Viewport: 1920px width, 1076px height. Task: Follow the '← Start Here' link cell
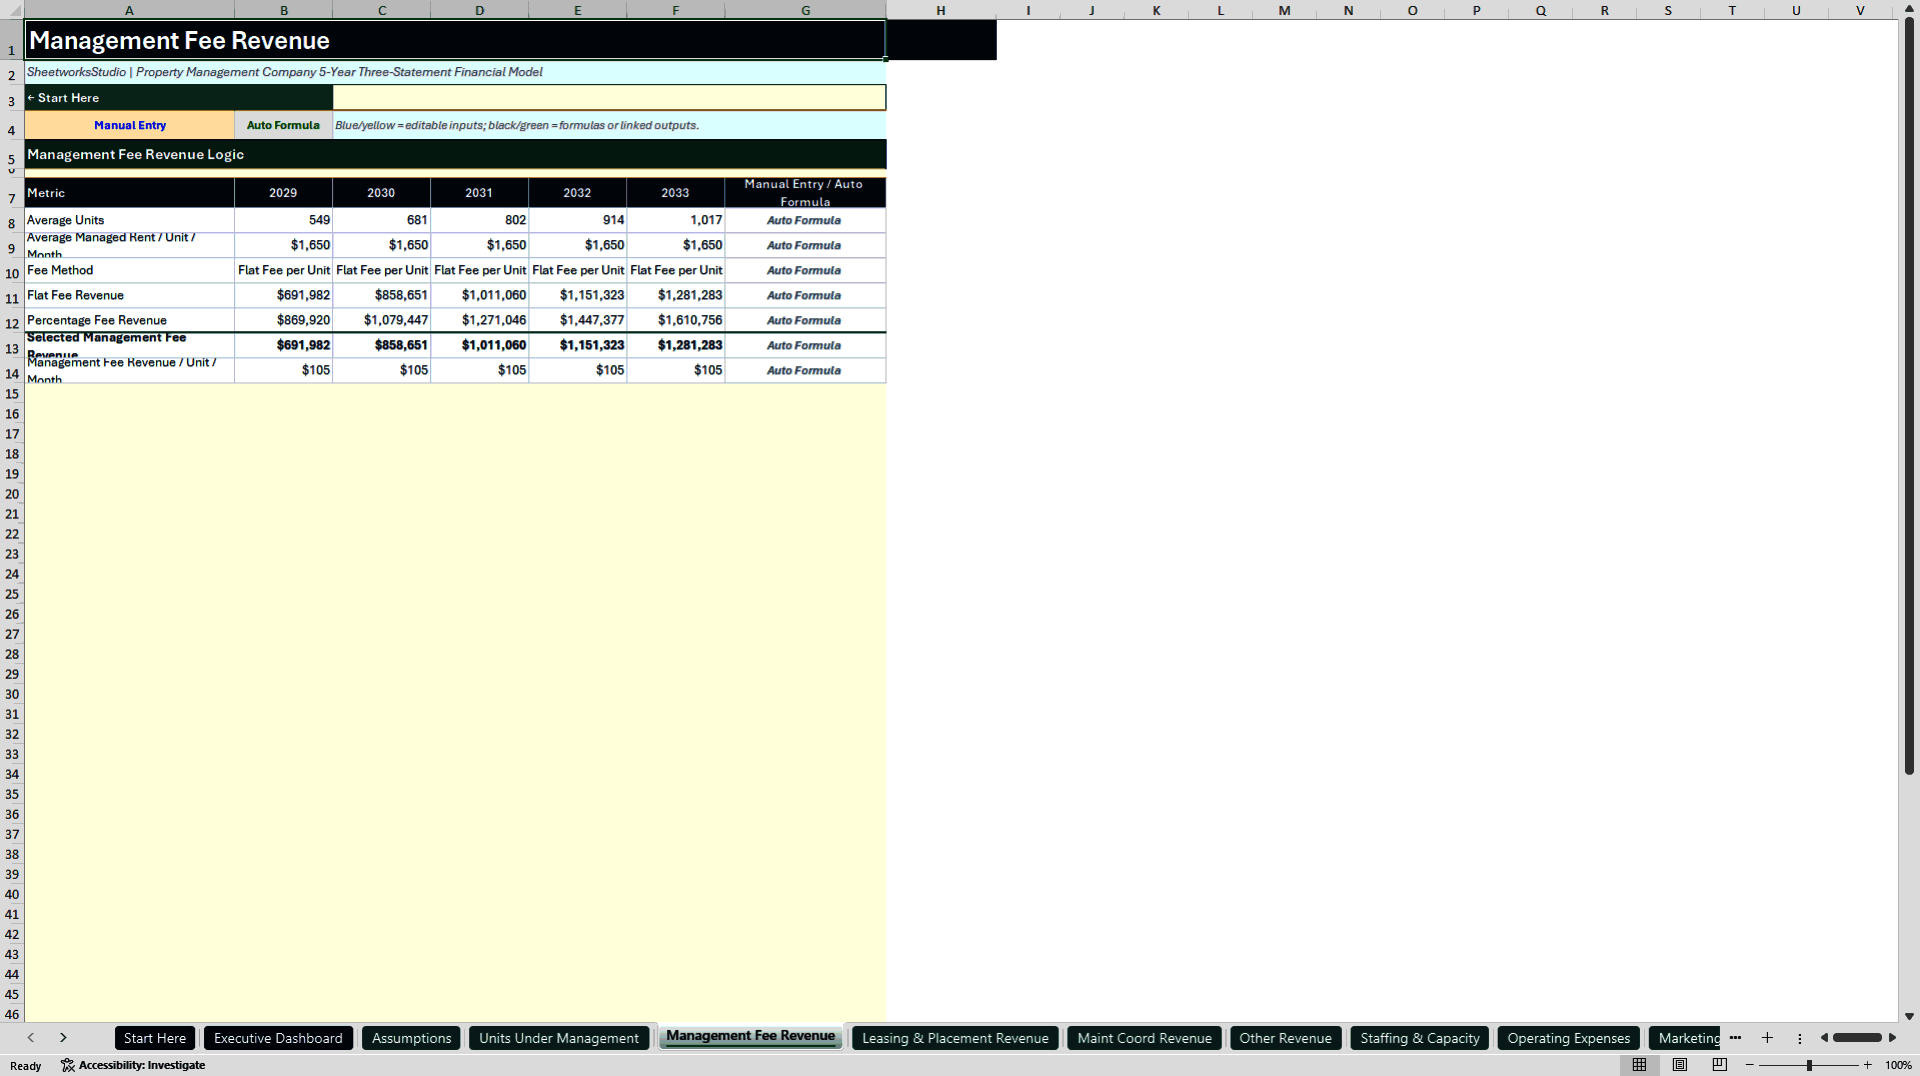click(179, 98)
